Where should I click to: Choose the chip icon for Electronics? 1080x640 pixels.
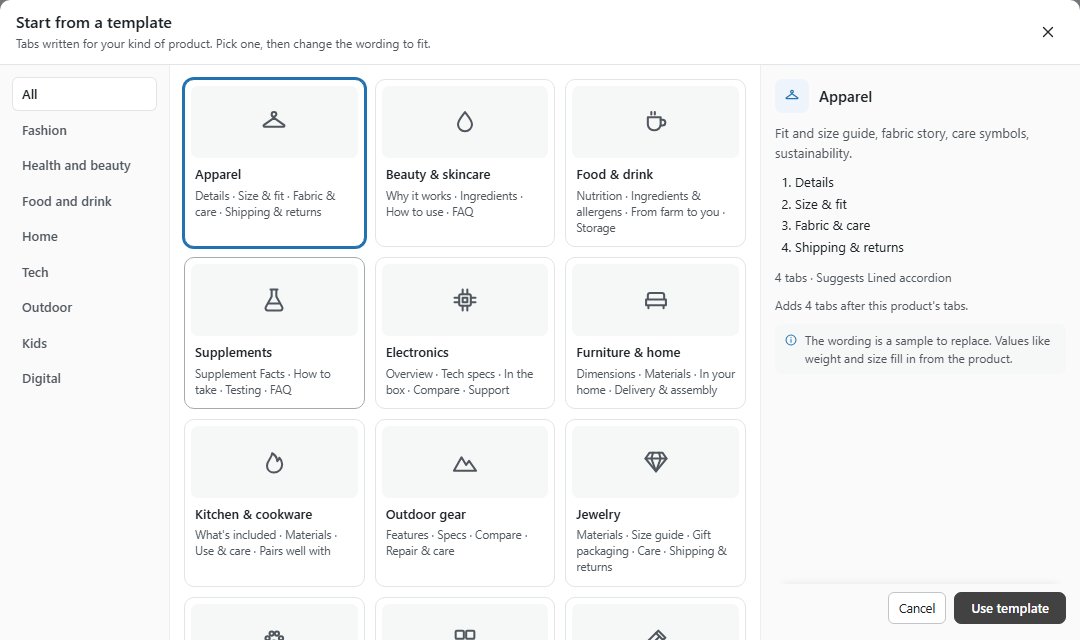pyautogui.click(x=465, y=300)
